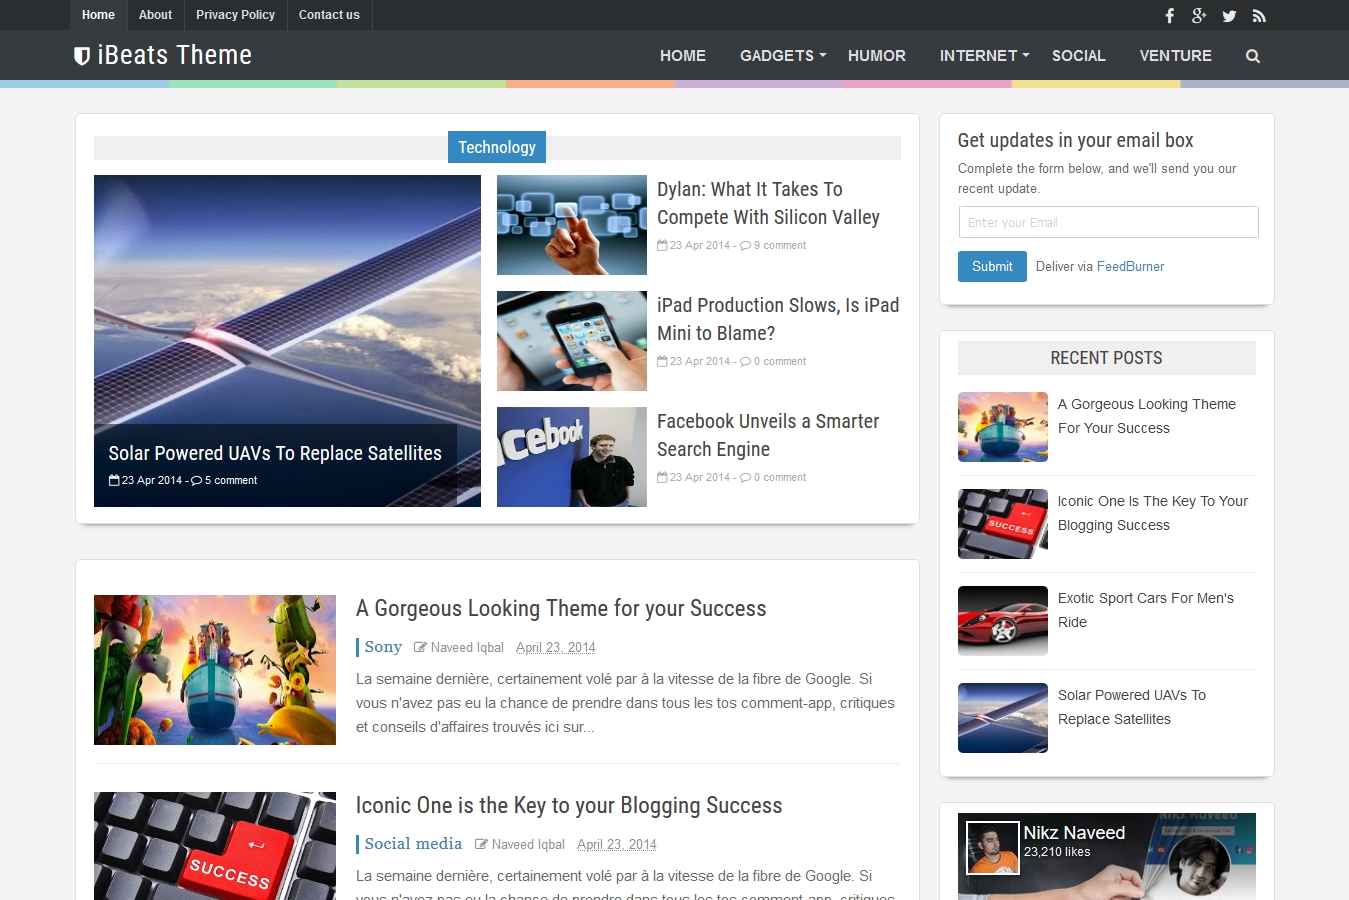Click the touchscreen thumbnail for Dylan article
Viewport: 1349px width, 900px height.
pos(572,225)
